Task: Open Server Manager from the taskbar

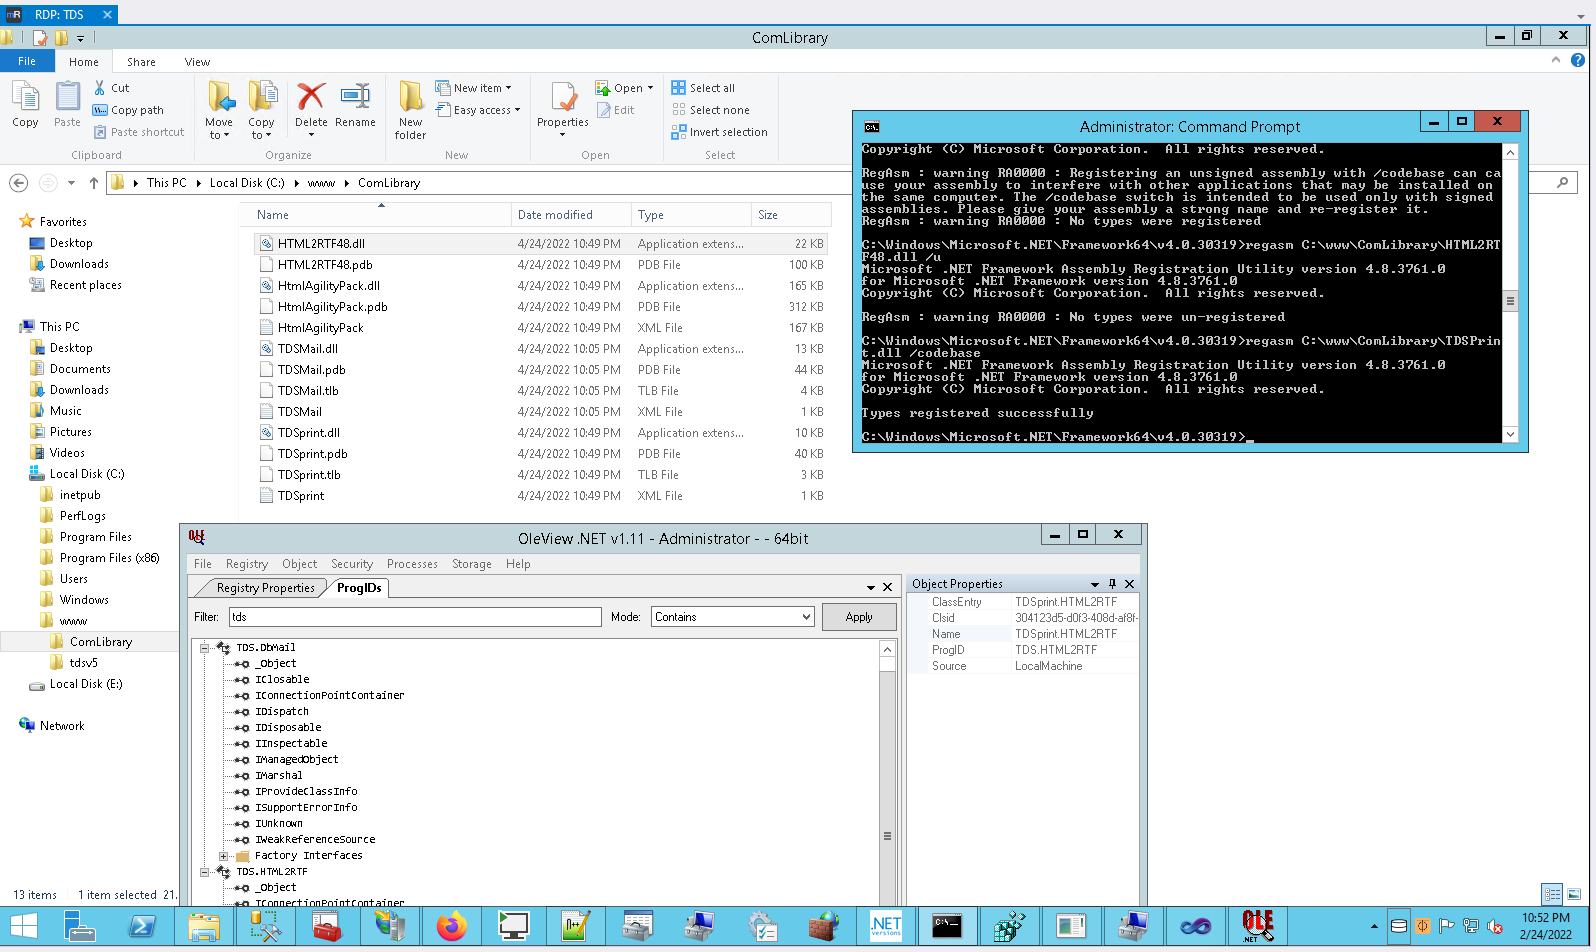Action: pyautogui.click(x=80, y=927)
